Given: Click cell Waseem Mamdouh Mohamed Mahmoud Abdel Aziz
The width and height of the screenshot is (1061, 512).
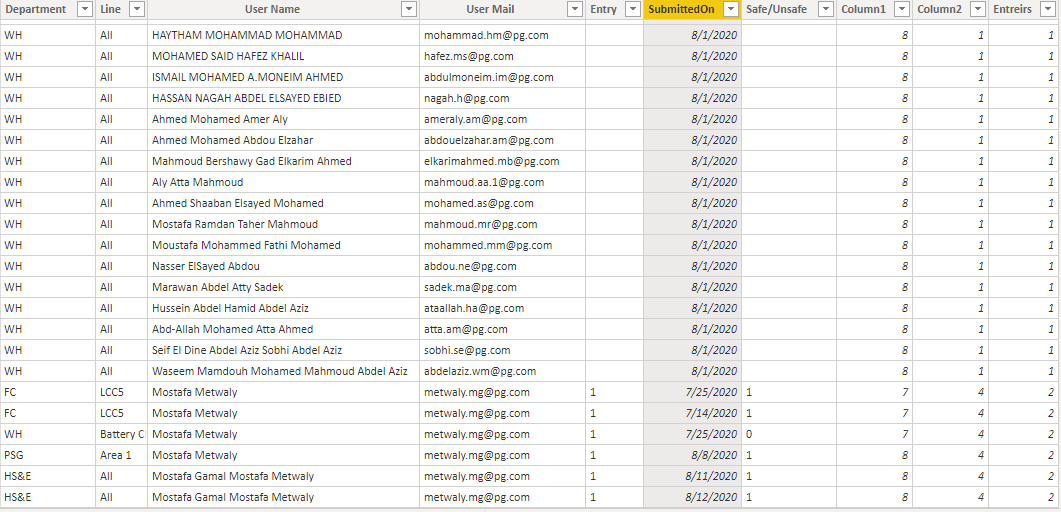Looking at the screenshot, I should click(284, 371).
